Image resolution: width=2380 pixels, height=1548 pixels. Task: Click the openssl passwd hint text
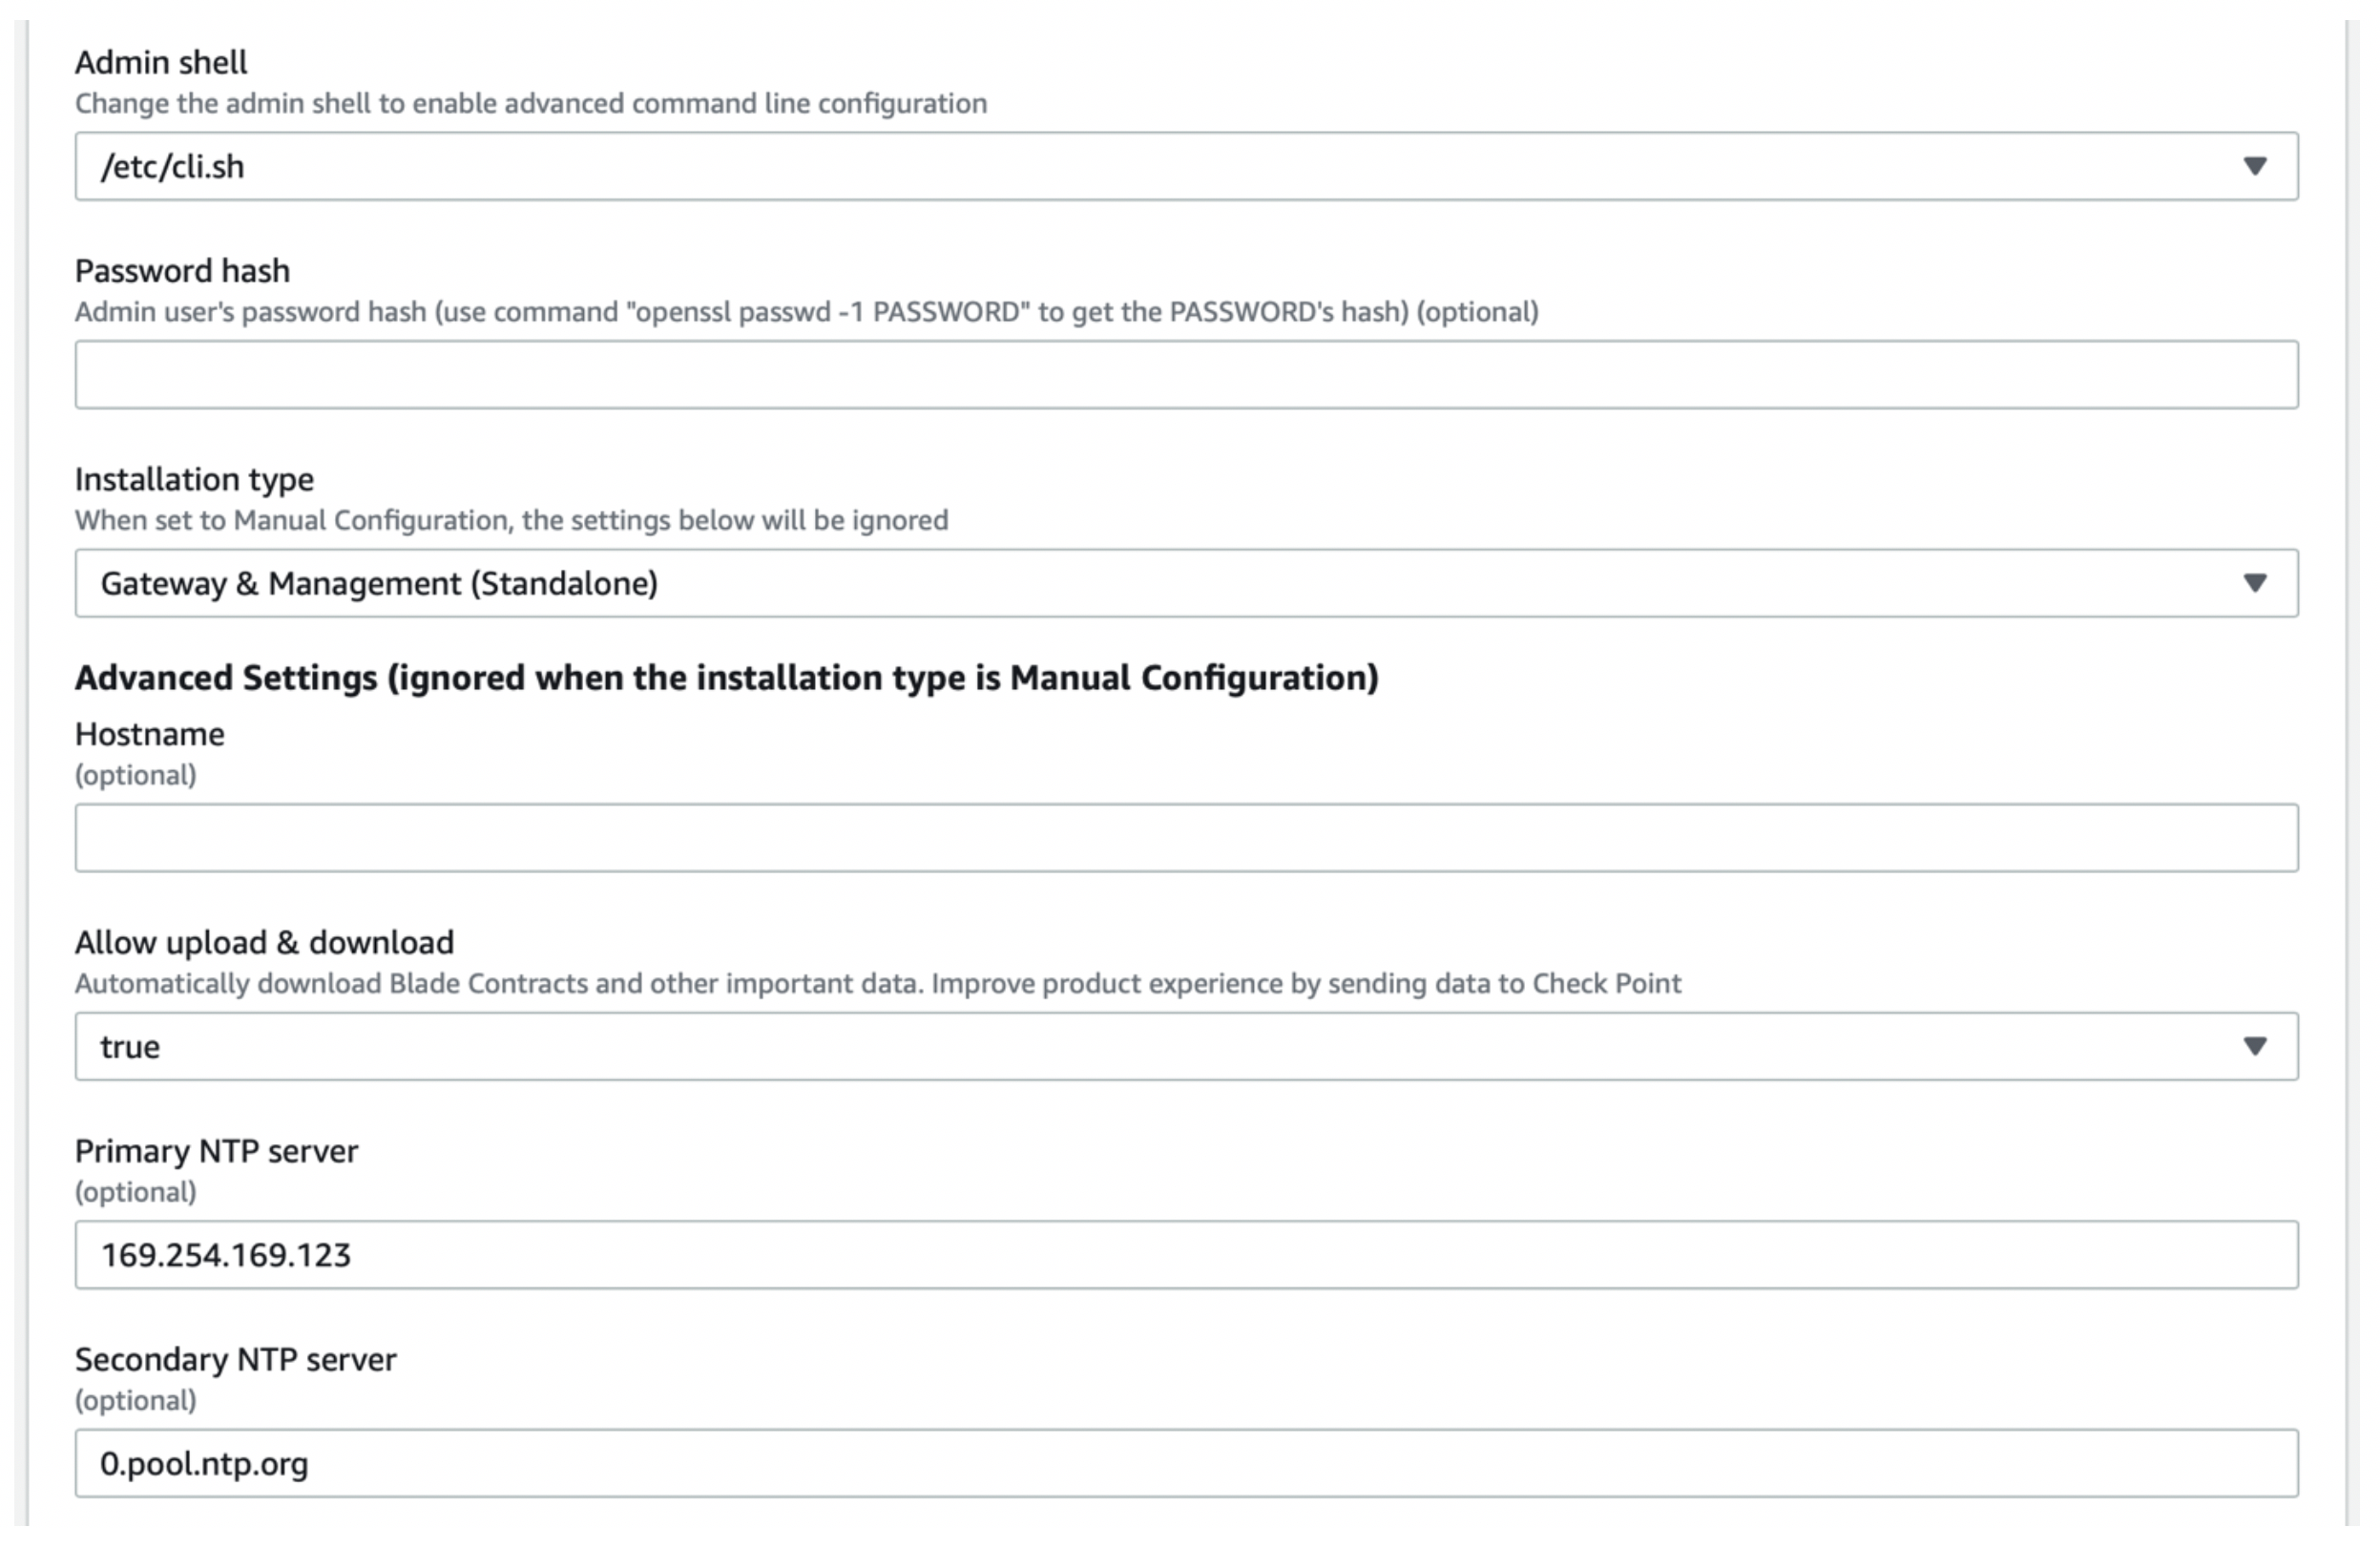coord(806,313)
